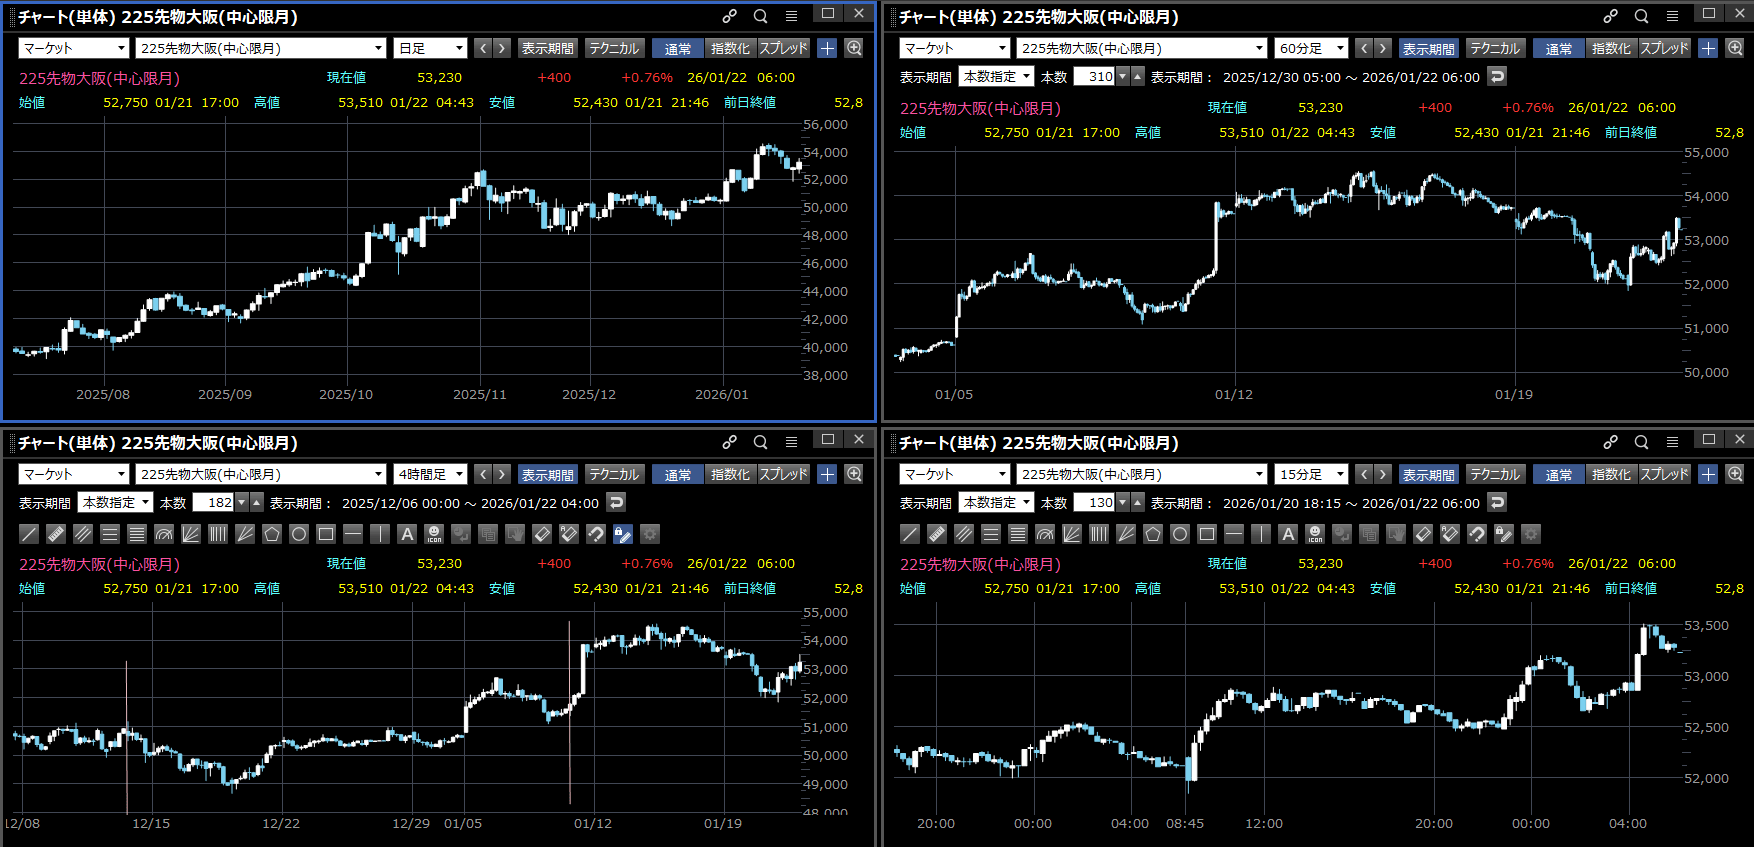Click the zoom magnifier icon in 日足 chart toolbar
The image size is (1754, 847).
tap(854, 48)
